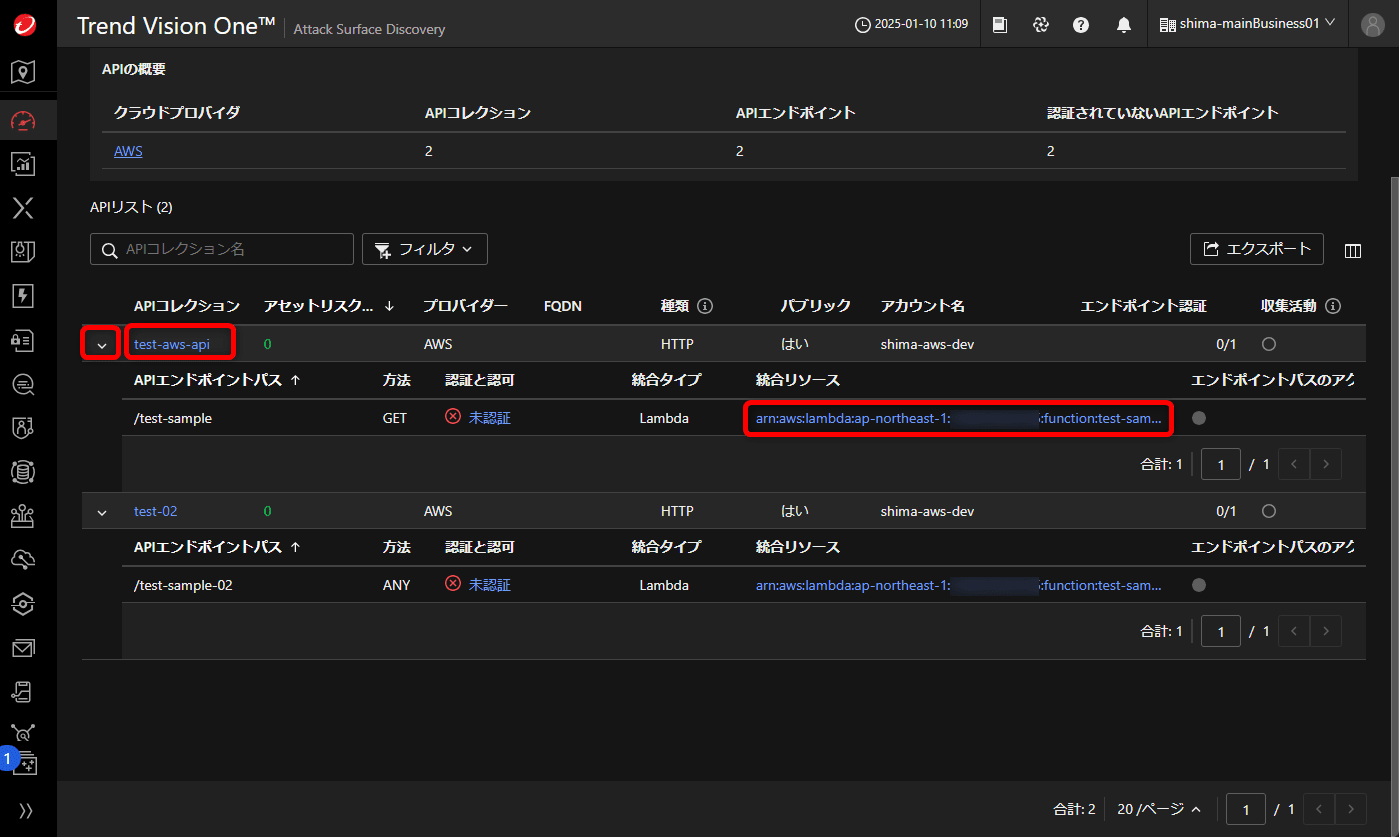
Task: Open the people network sidebar icon
Action: coord(23,516)
